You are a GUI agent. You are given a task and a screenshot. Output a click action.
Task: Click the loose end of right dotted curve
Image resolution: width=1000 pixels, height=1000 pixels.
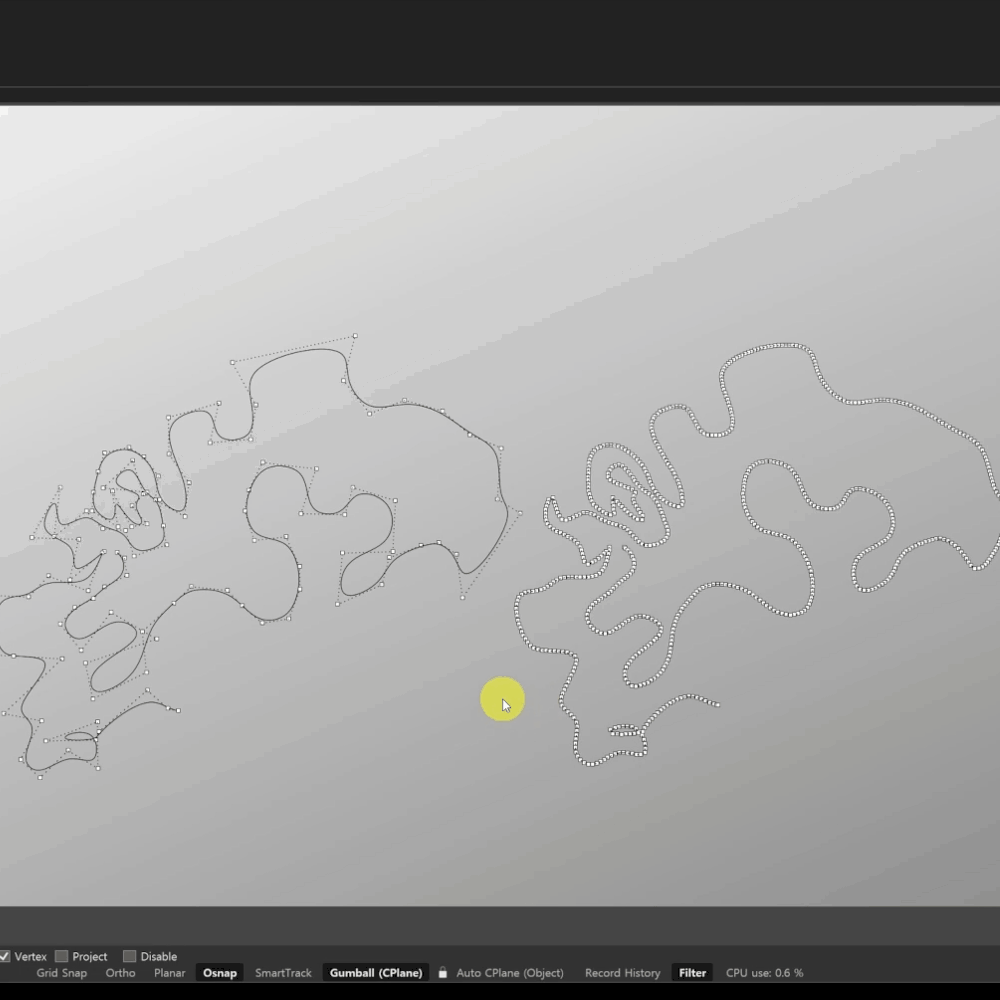tap(717, 704)
